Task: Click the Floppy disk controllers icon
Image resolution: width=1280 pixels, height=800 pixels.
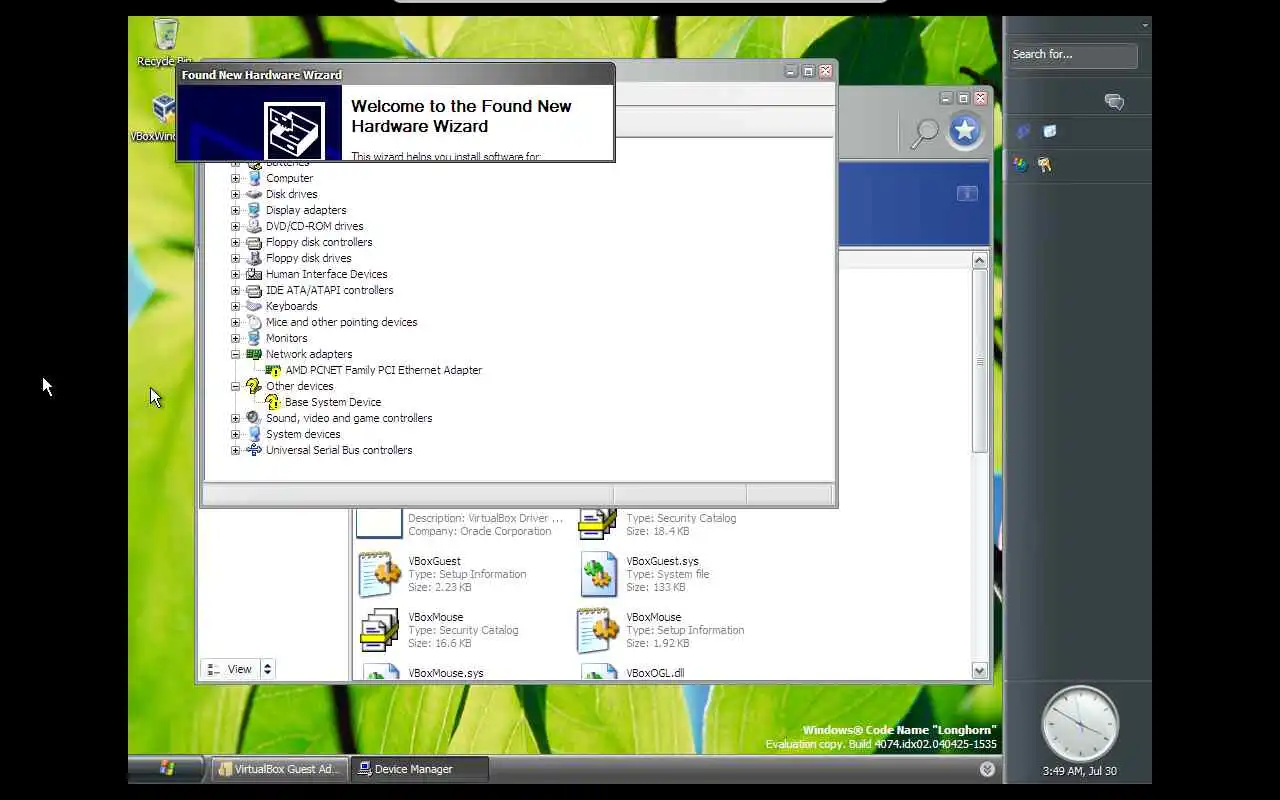Action: point(254,242)
